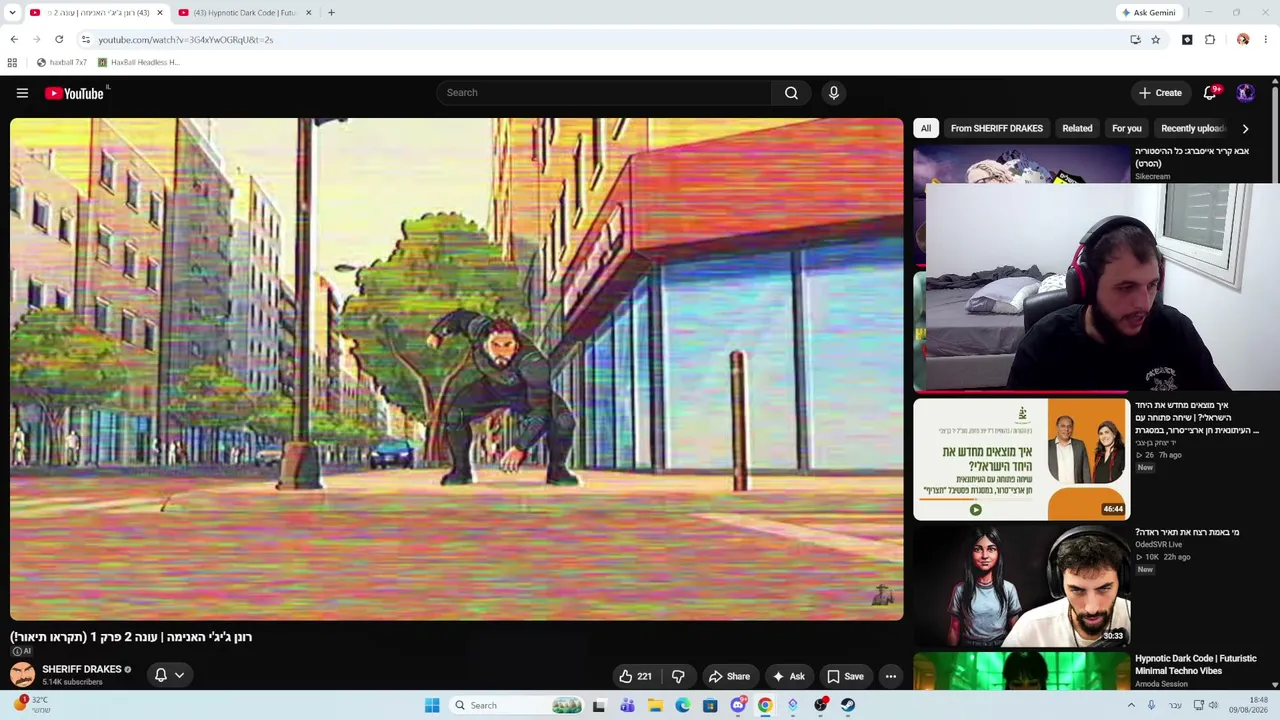Bookmark this page with the star icon
The width and height of the screenshot is (1280, 720).
(x=1155, y=40)
